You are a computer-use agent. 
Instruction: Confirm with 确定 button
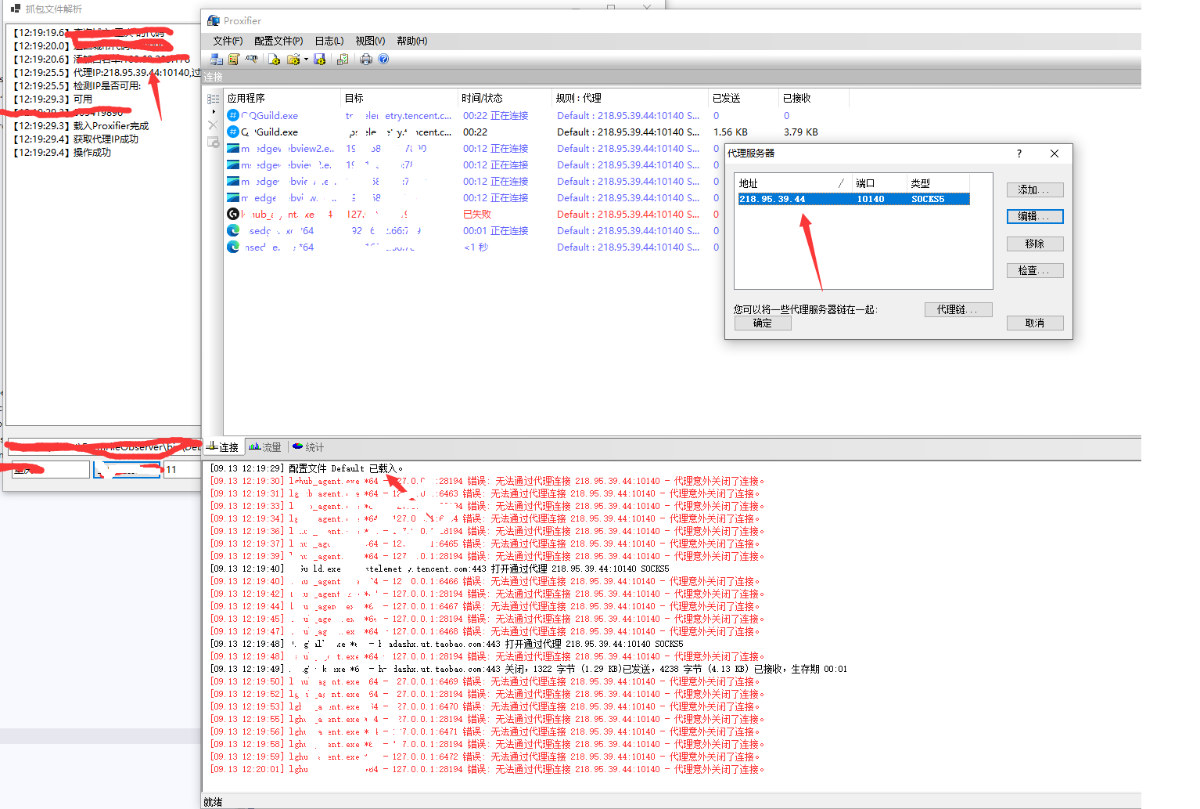(763, 323)
